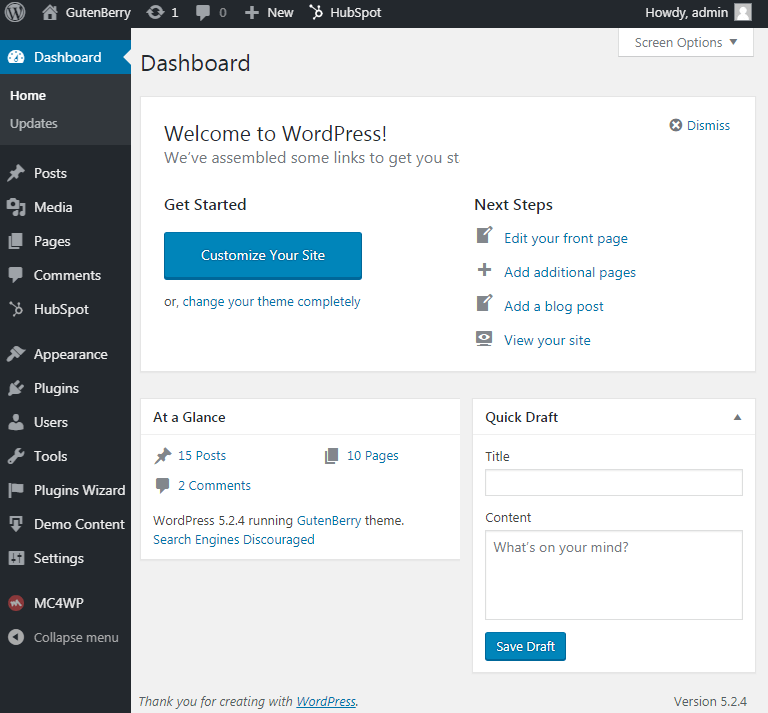Click pages icon beside 10 Pages
Viewport: 768px width, 713px height.
coord(332,455)
